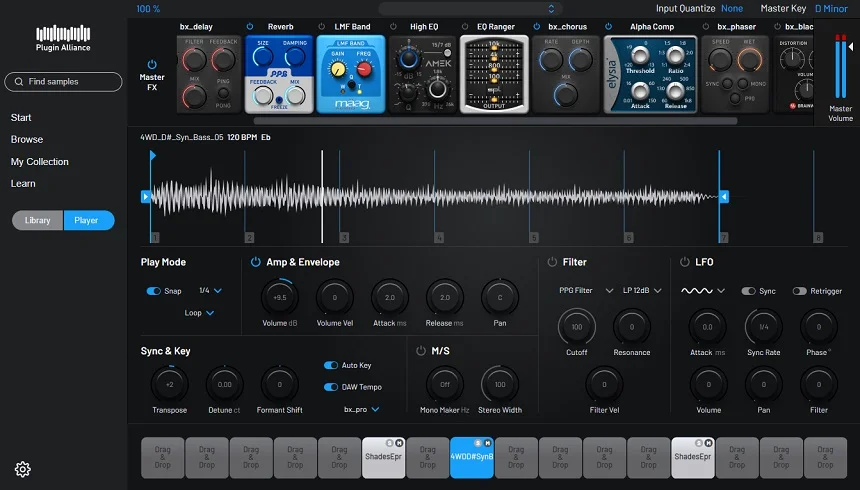Click the Plugin Alliance logo
The width and height of the screenshot is (860, 490).
coord(63,38)
